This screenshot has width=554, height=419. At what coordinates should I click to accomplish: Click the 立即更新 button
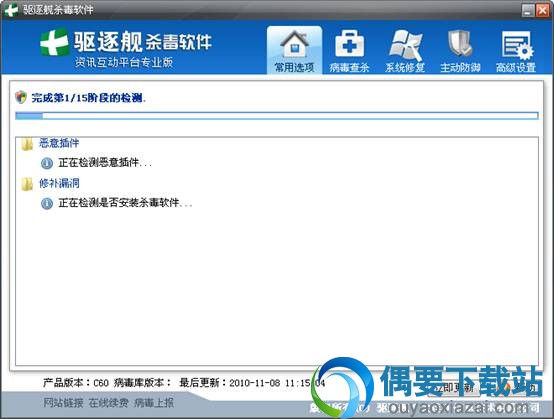tap(454, 388)
